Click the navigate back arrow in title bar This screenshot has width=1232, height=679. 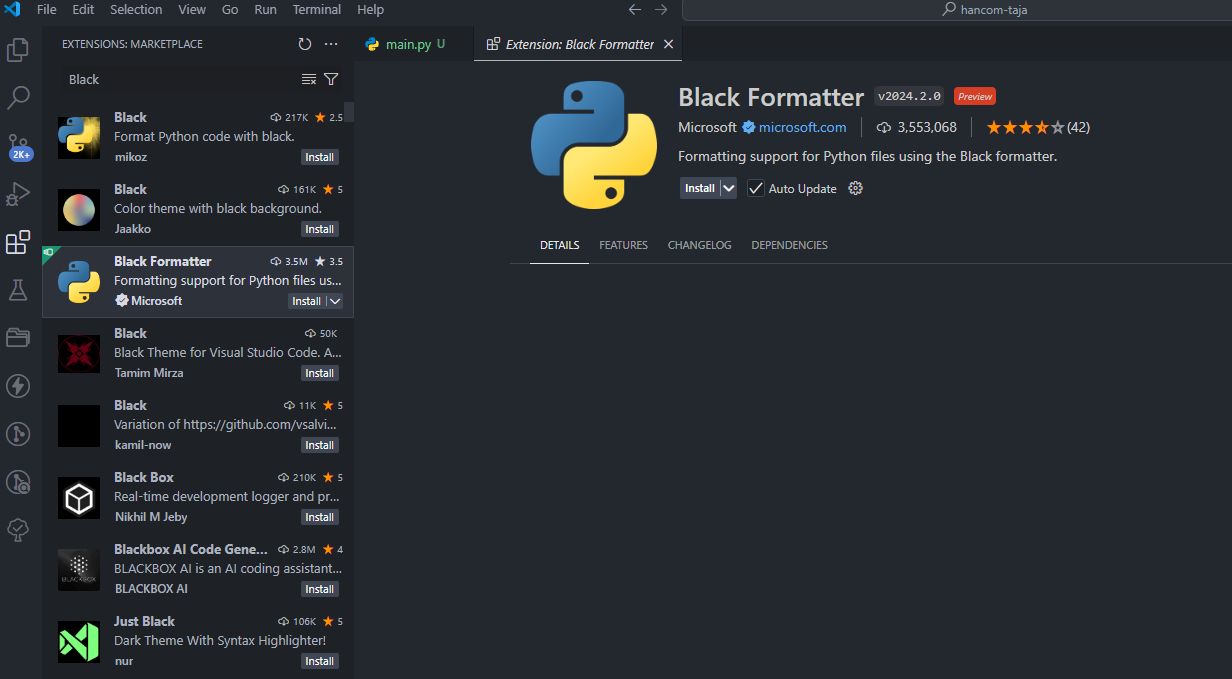[635, 9]
